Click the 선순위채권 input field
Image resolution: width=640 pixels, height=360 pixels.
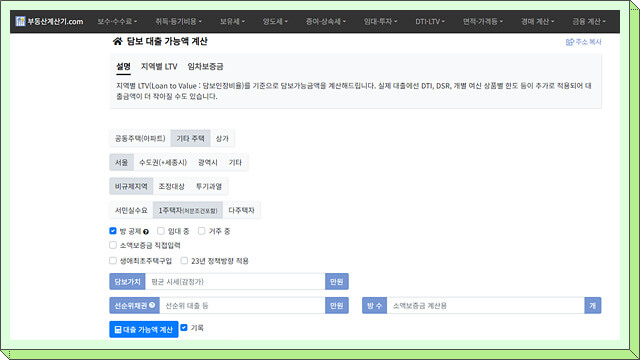pyautogui.click(x=242, y=305)
